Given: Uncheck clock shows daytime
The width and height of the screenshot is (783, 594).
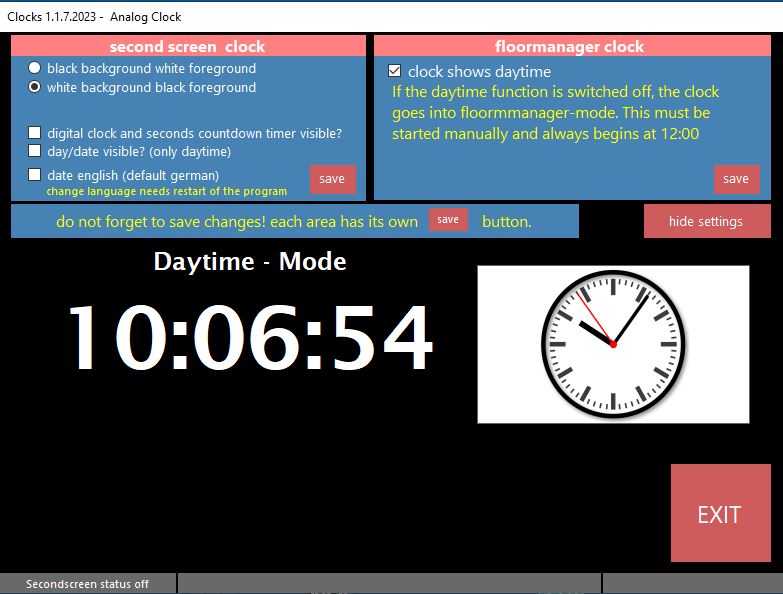Looking at the screenshot, I should coord(395,71).
